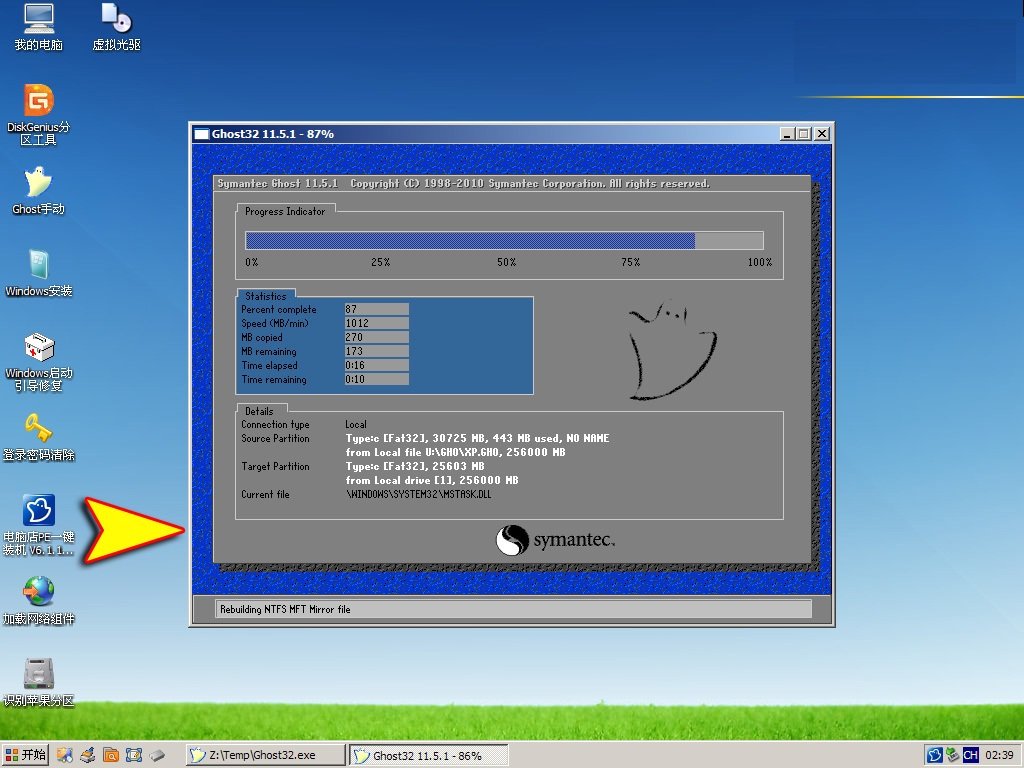
Task: Open the 开始 Start menu
Action: (25, 755)
